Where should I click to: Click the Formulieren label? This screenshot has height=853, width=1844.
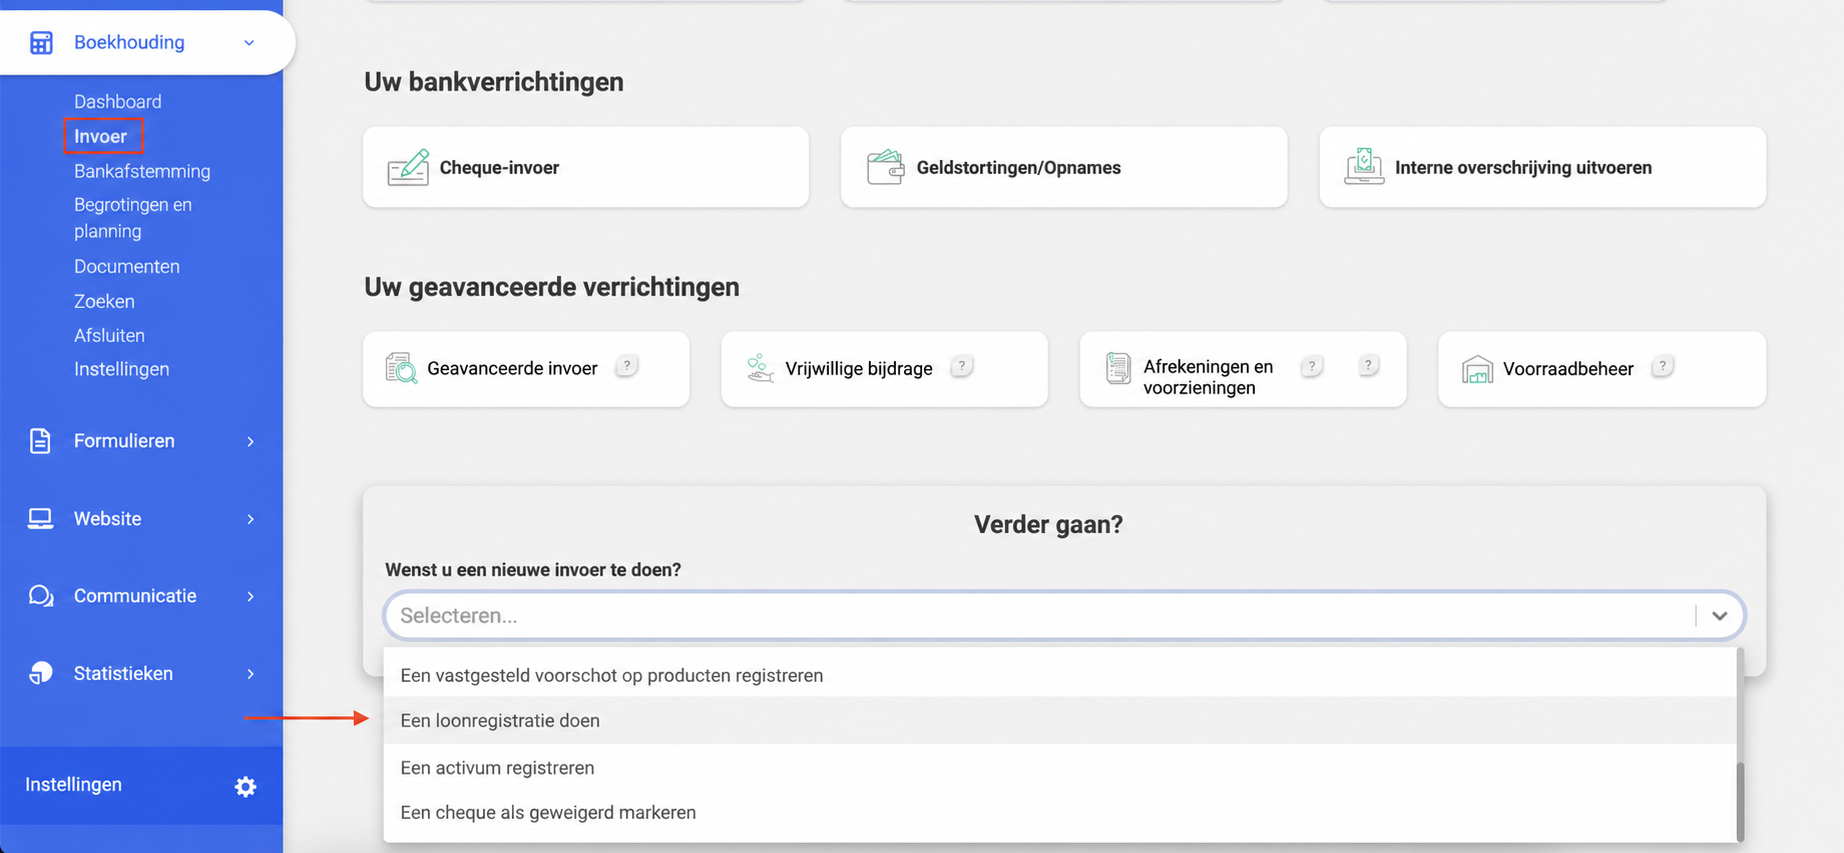pos(124,441)
